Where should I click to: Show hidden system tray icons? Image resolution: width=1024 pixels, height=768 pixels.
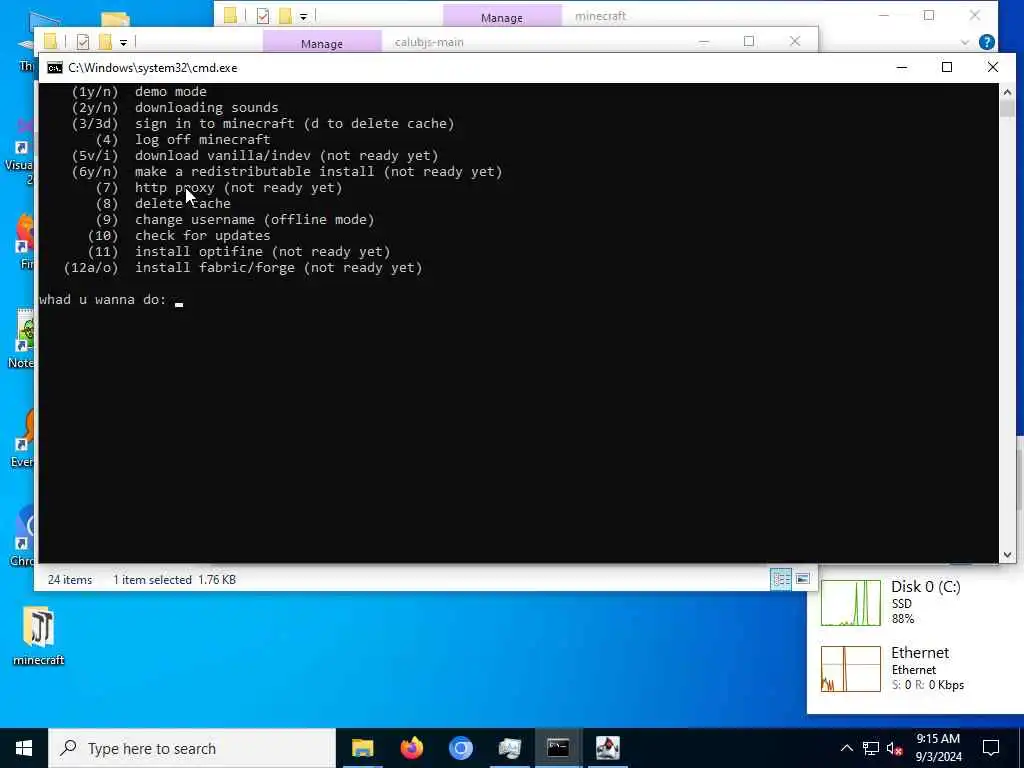coord(846,748)
